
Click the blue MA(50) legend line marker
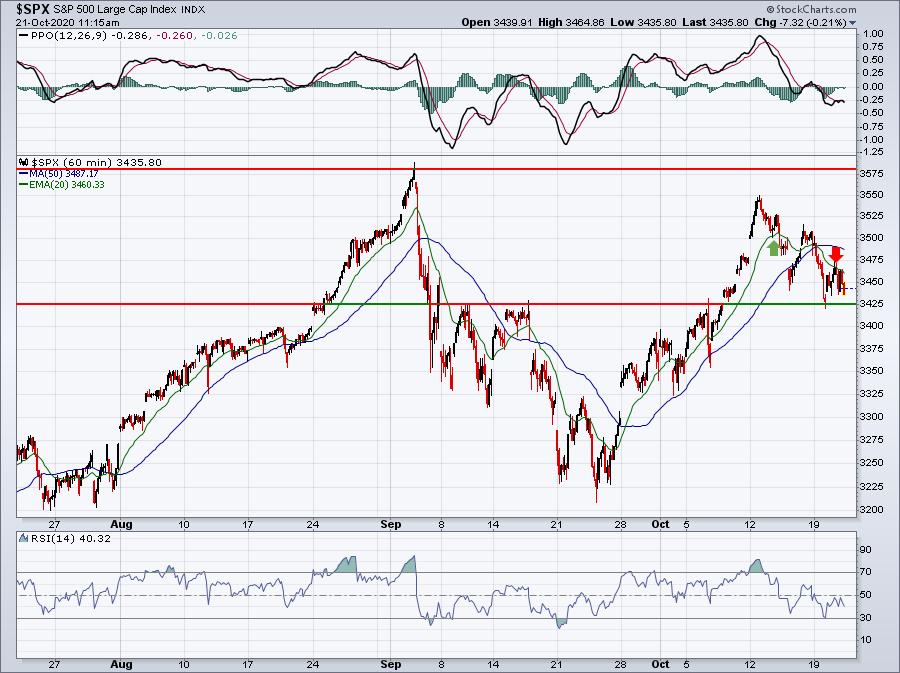(x=24, y=173)
